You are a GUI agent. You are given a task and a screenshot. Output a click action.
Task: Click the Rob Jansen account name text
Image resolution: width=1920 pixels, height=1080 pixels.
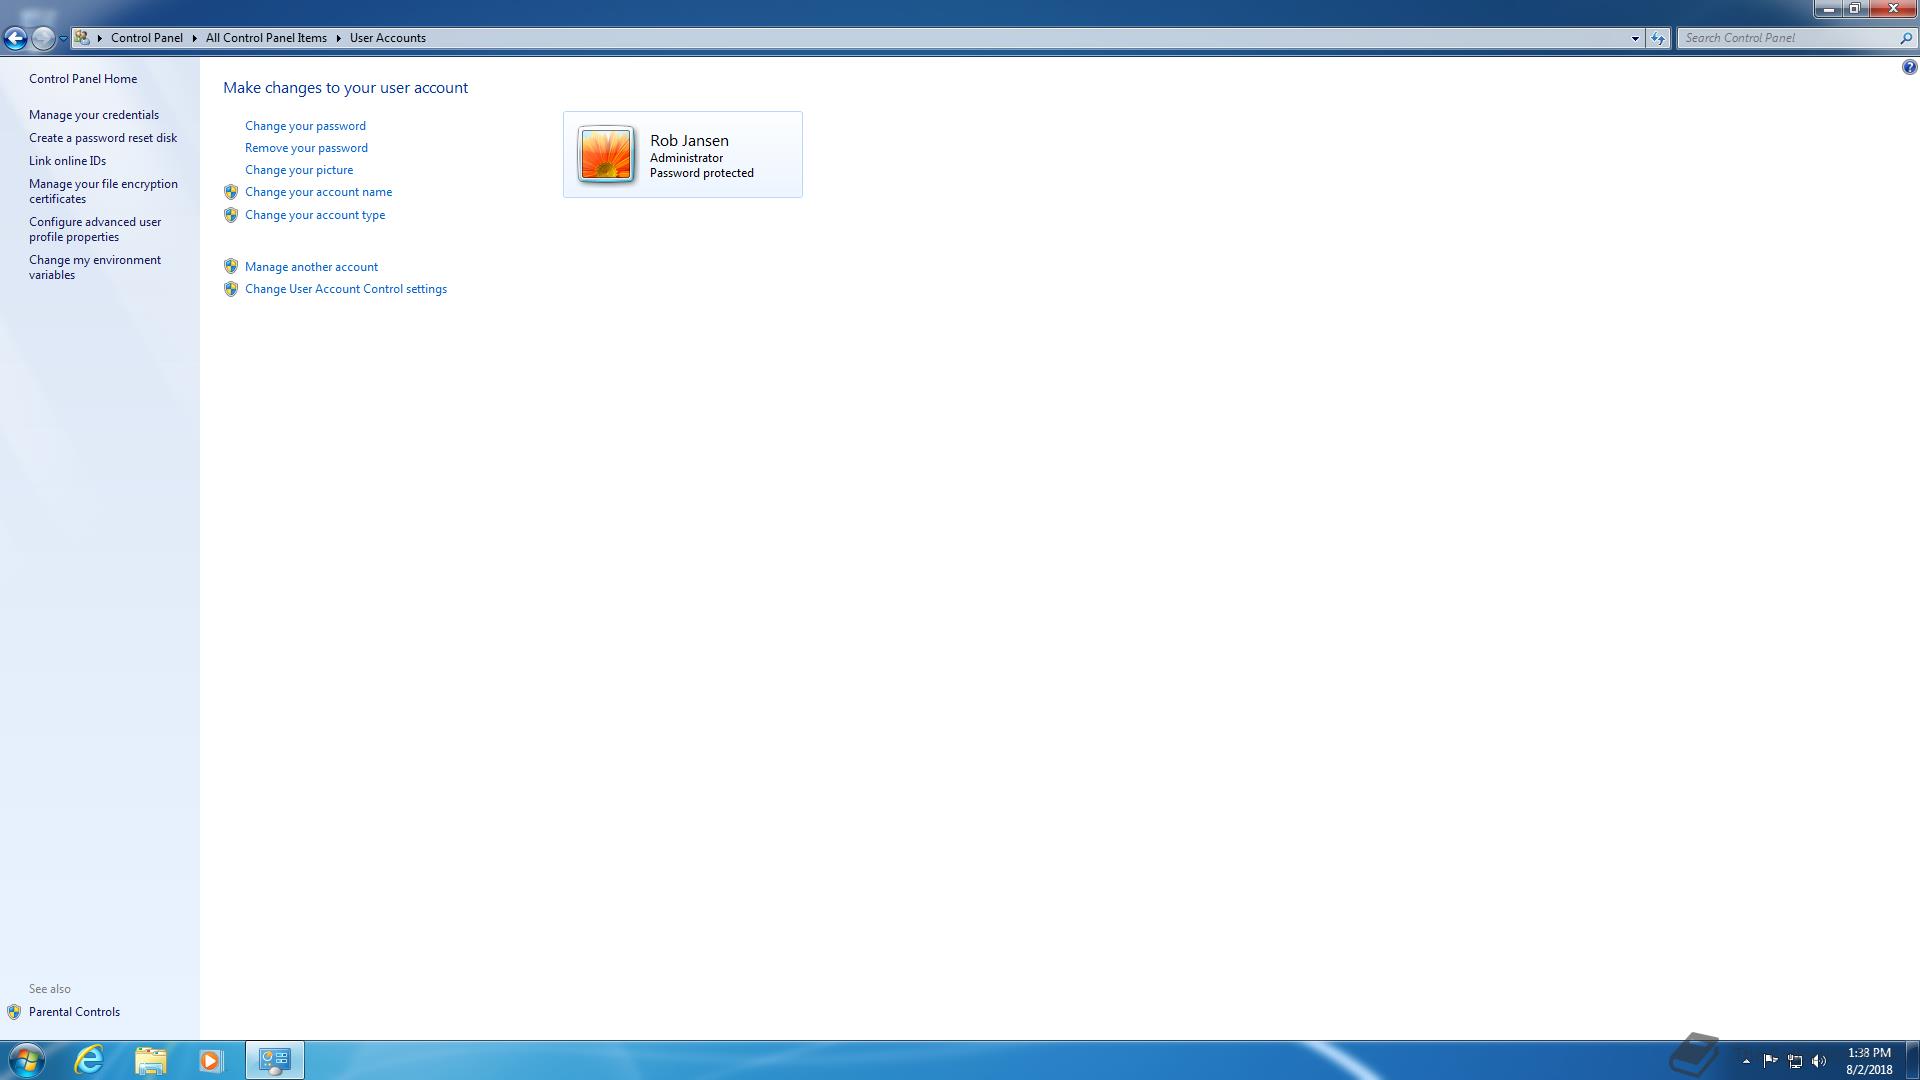tap(689, 141)
